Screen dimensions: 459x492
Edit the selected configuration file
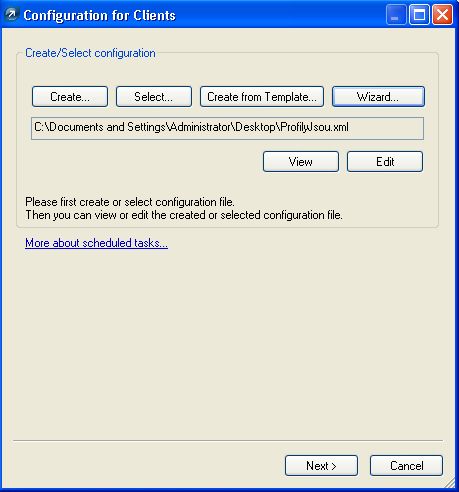(x=385, y=162)
